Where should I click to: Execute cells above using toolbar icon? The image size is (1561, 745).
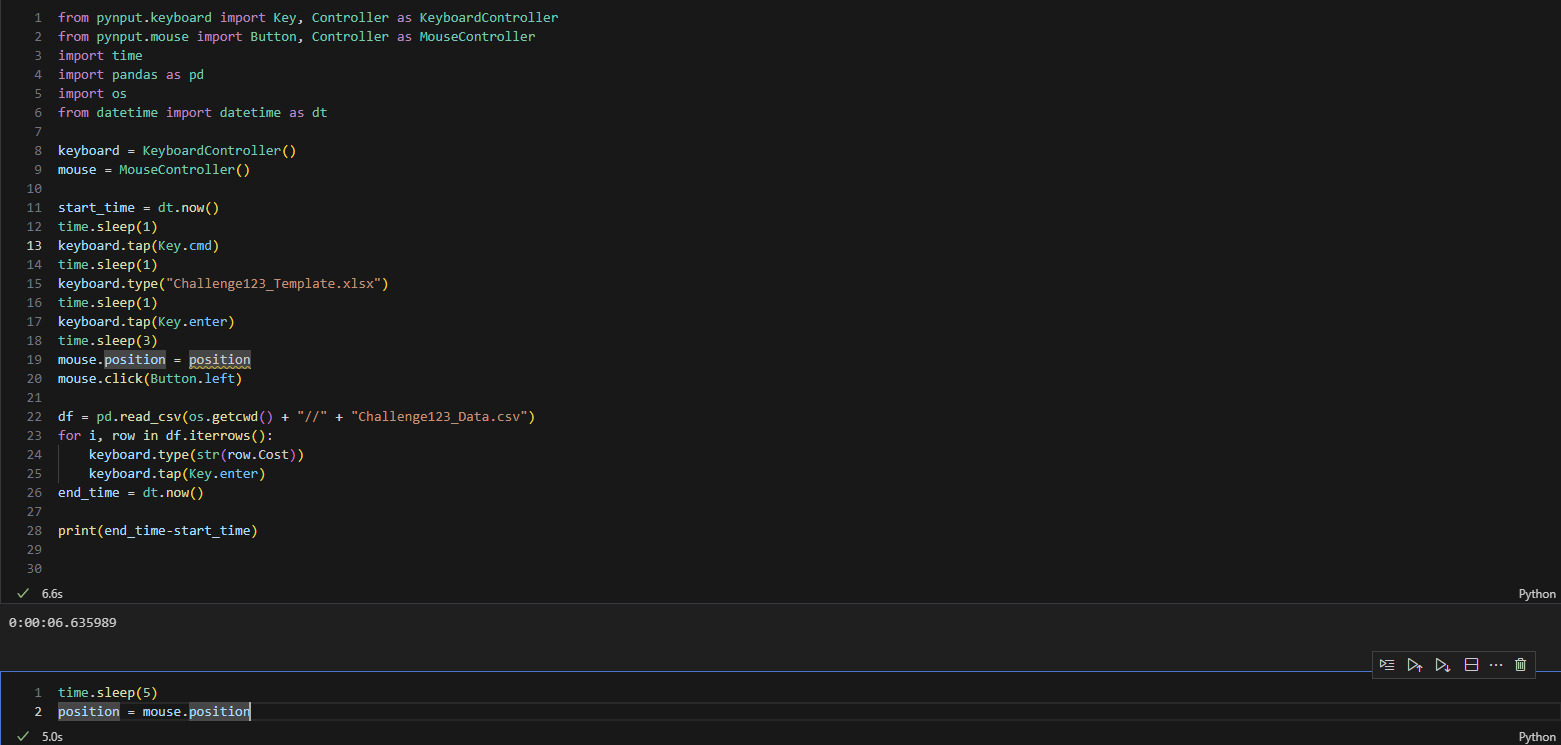[1414, 665]
